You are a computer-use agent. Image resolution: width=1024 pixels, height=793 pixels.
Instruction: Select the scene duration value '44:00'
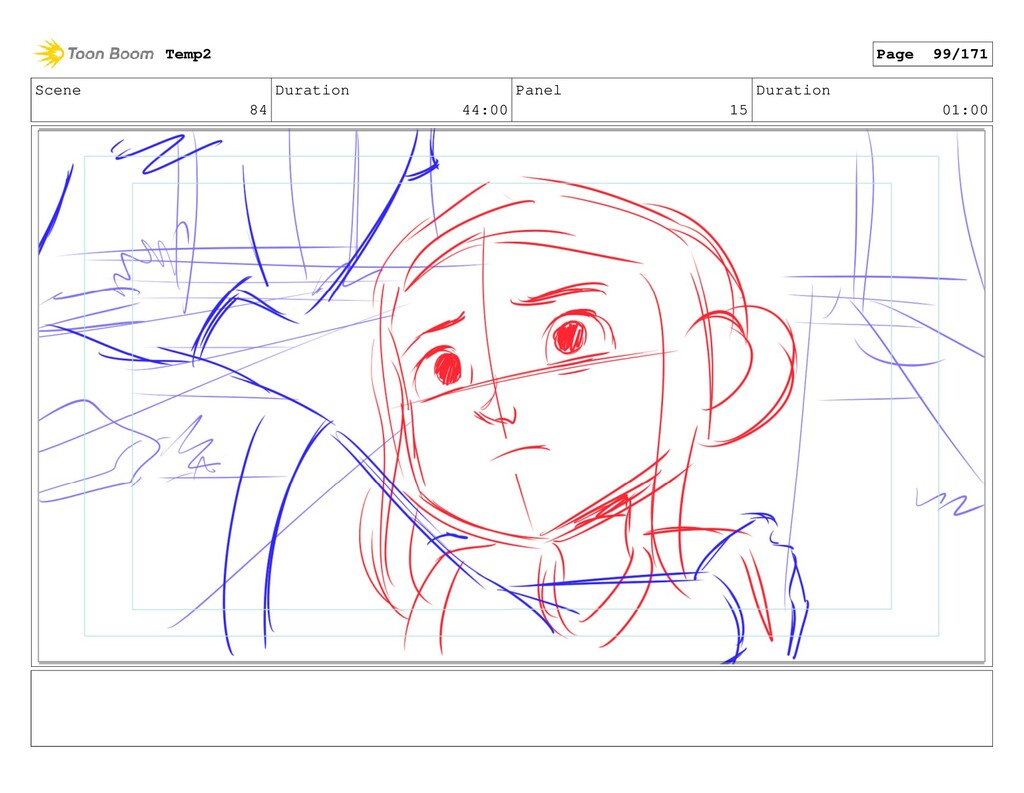pyautogui.click(x=485, y=110)
